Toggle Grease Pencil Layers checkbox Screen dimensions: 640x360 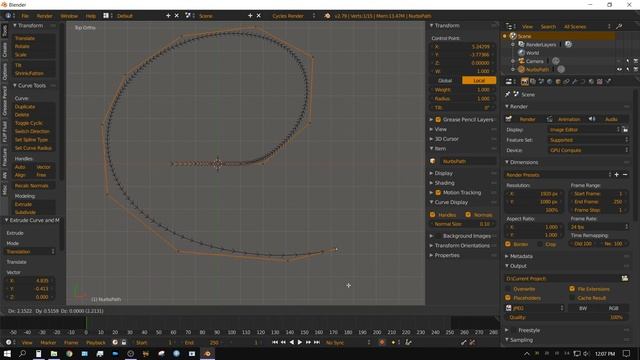(438, 120)
